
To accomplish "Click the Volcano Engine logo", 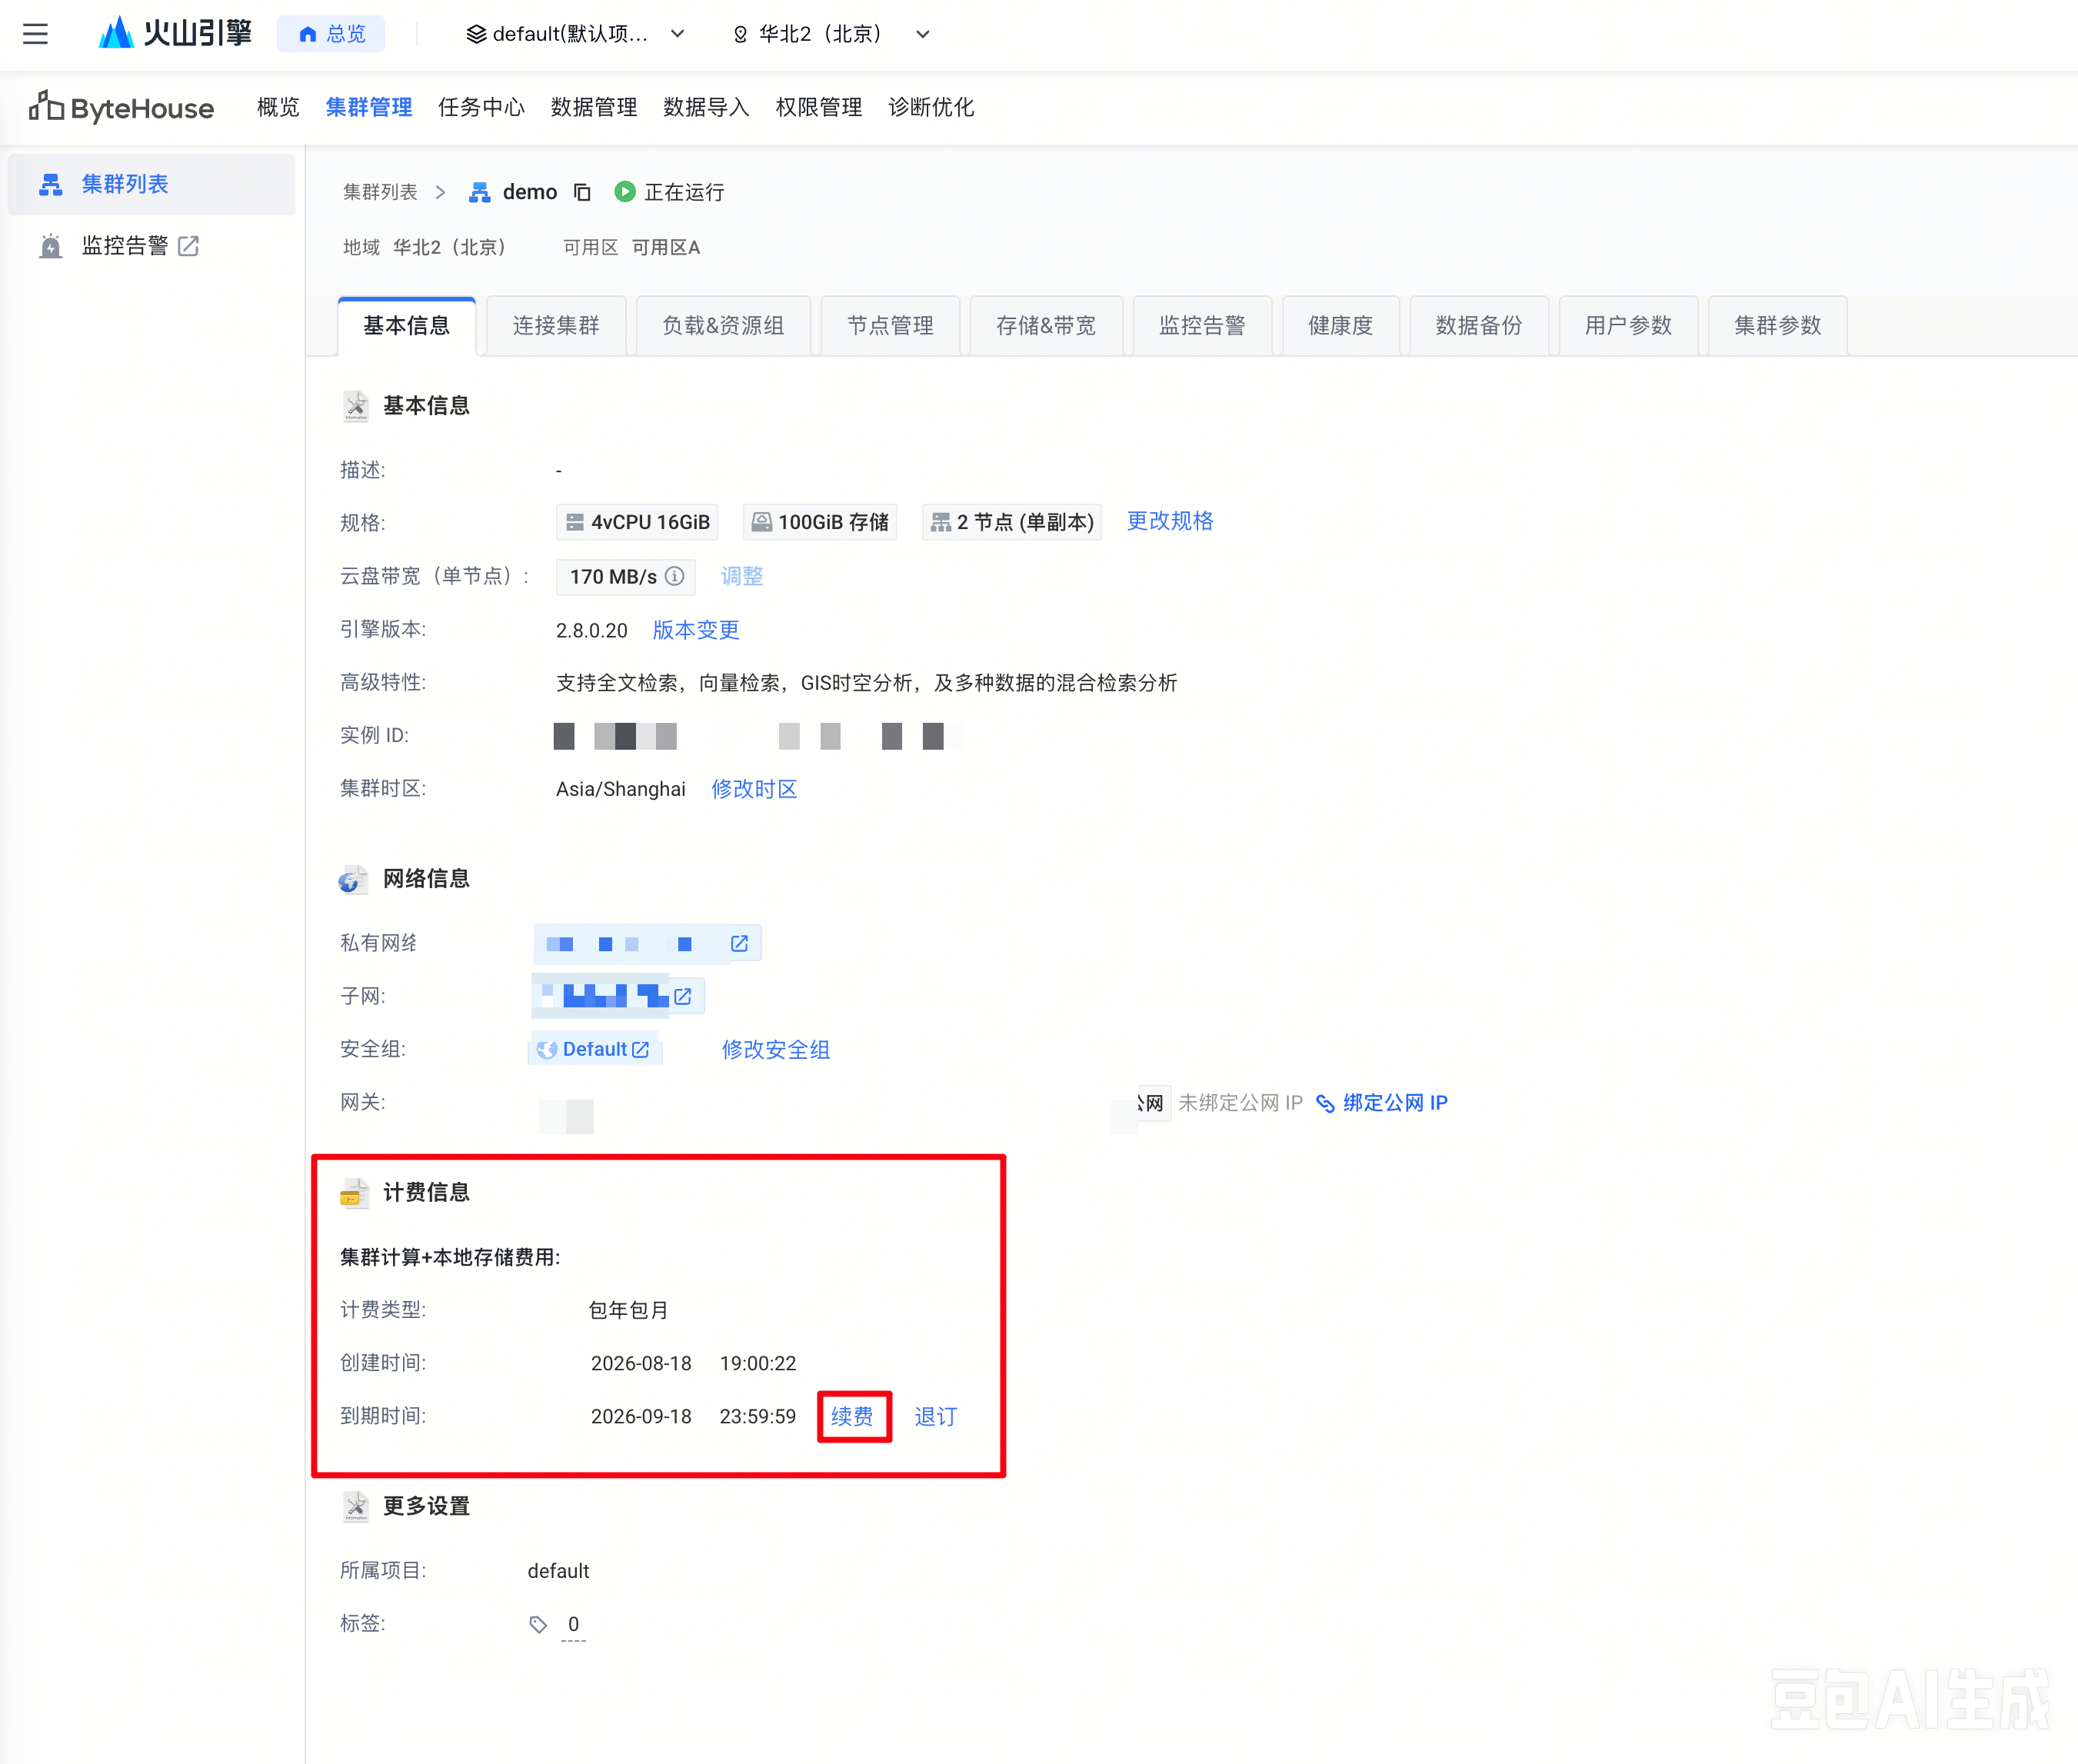I will (175, 33).
